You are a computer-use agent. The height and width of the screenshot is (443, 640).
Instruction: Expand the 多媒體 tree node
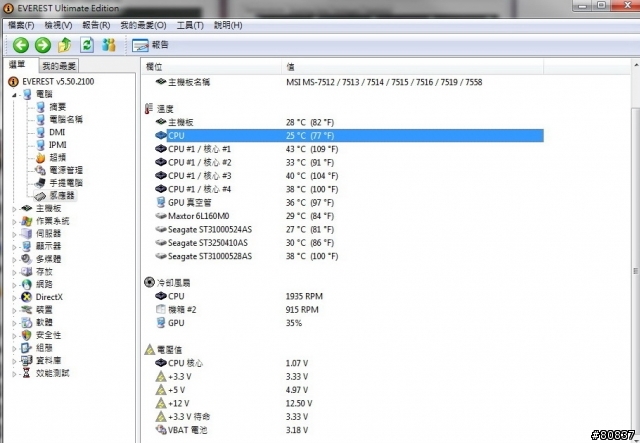(14, 260)
